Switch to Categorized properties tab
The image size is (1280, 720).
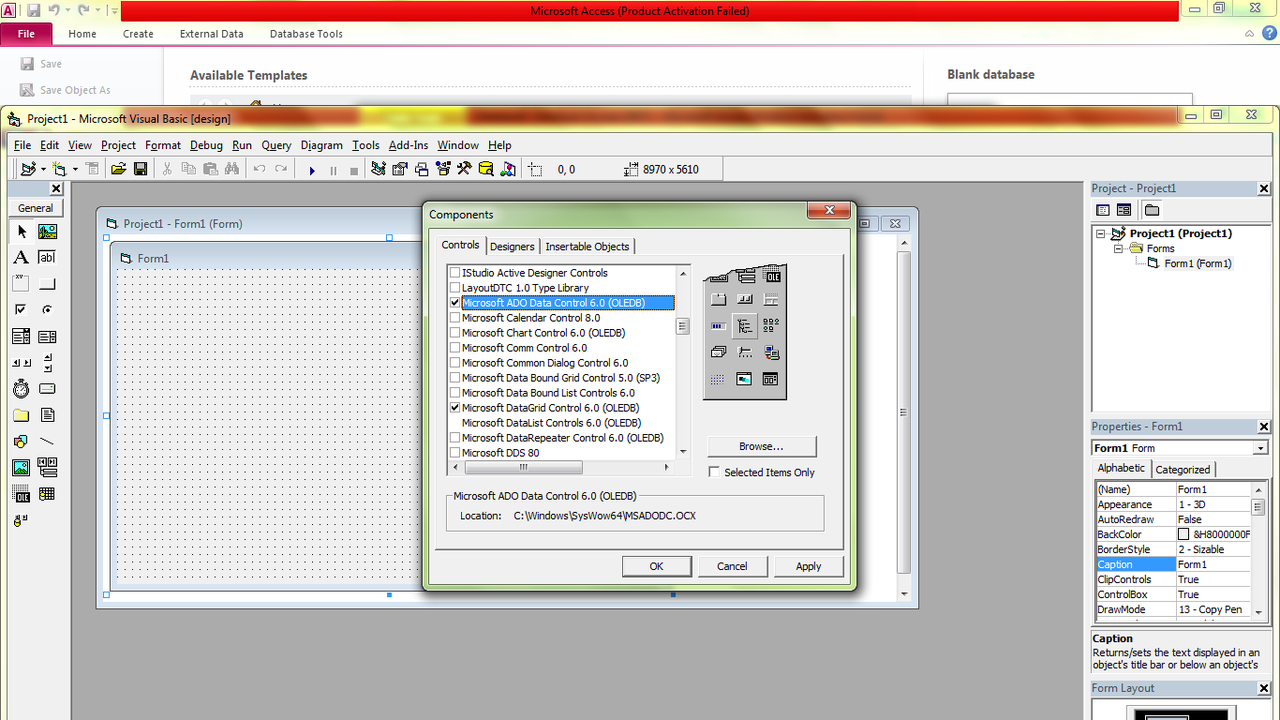tap(1183, 470)
